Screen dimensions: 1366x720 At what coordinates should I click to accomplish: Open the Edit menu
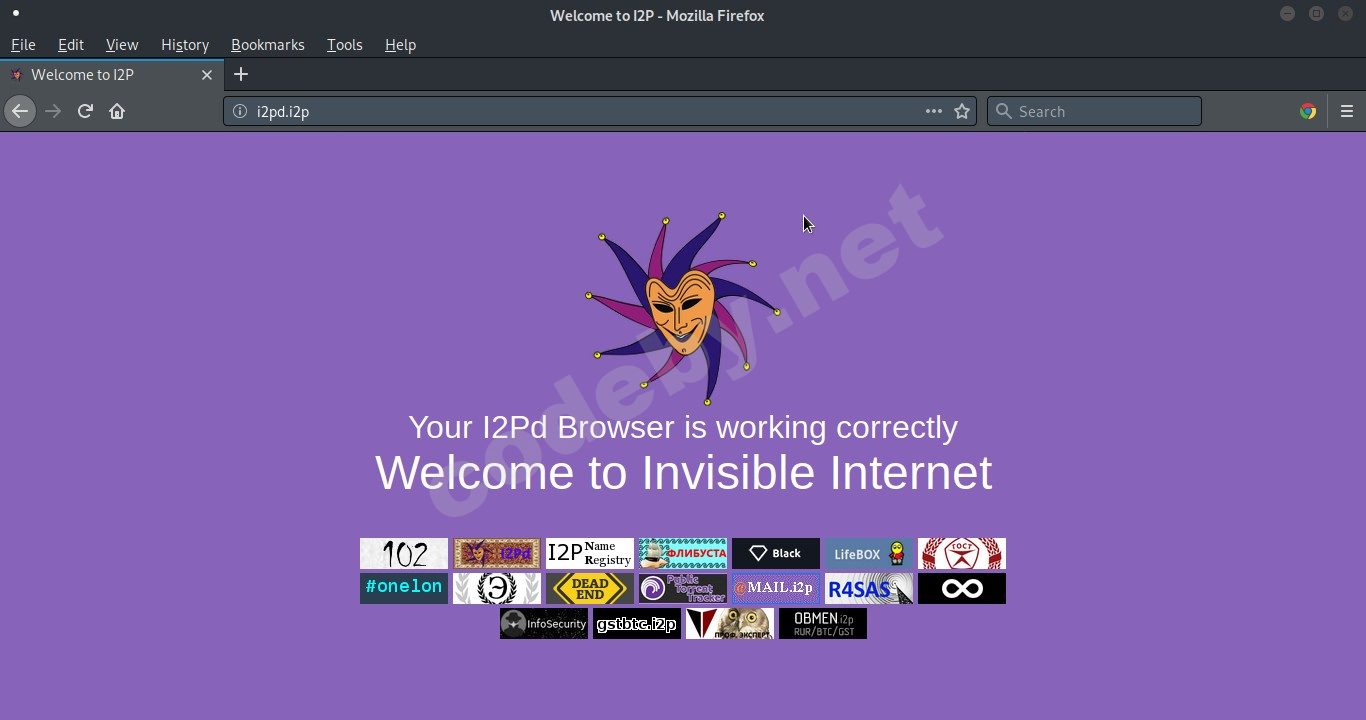pyautogui.click(x=71, y=45)
